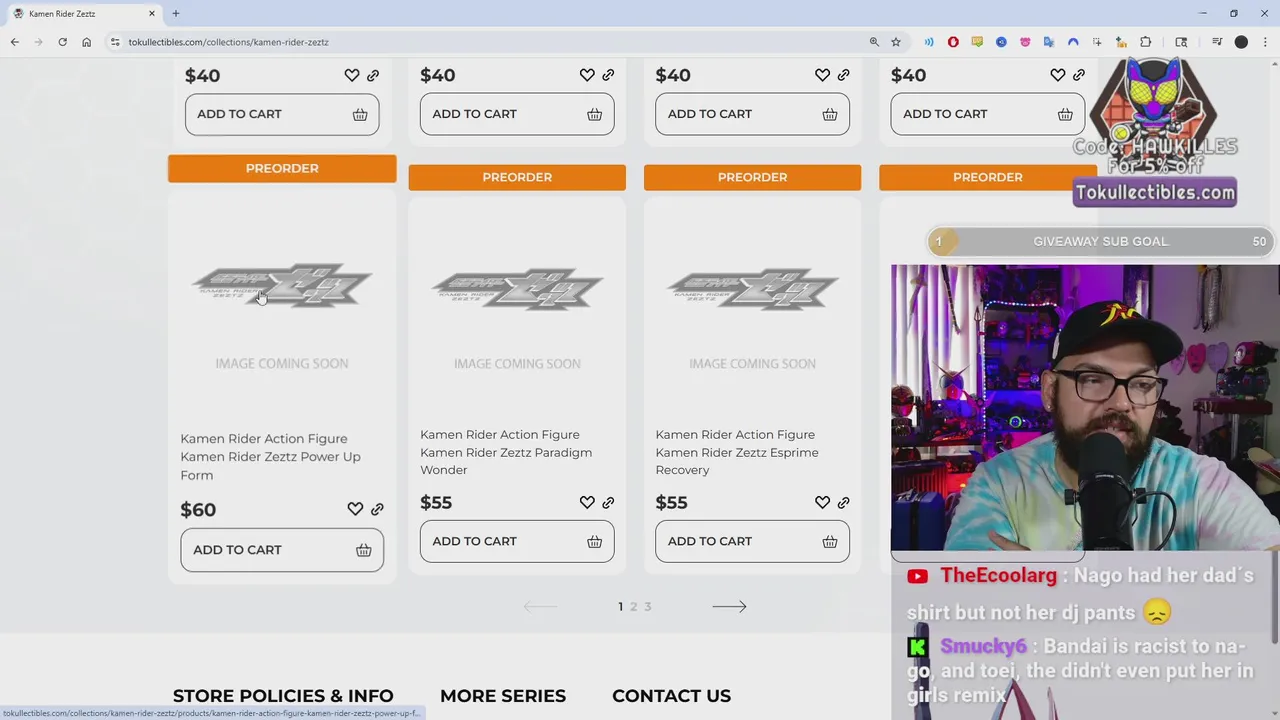Click the streamer webcam video
This screenshot has height=720, width=1280.
click(1085, 407)
